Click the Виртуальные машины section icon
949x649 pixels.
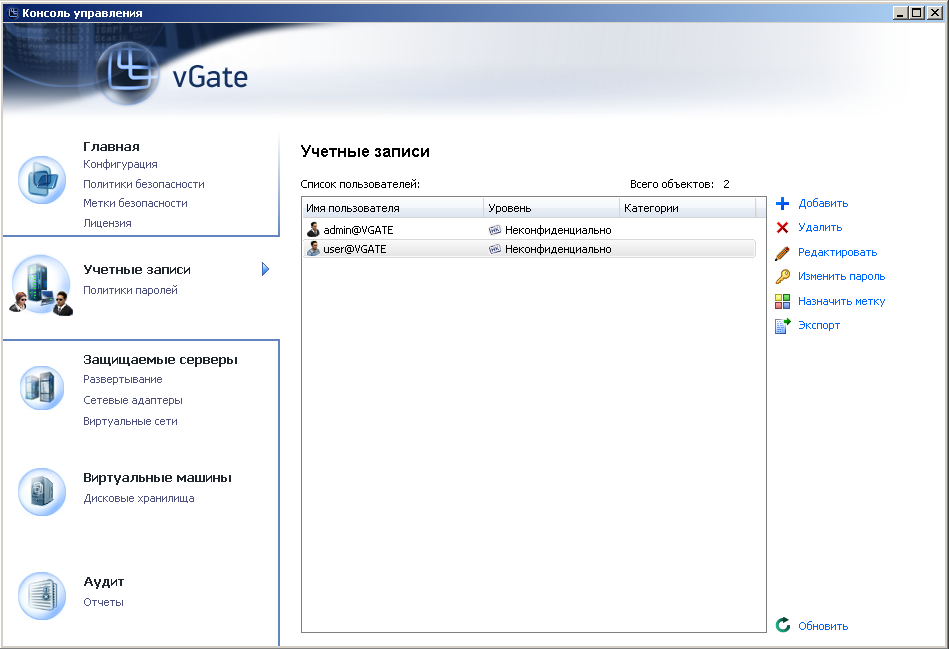[x=42, y=492]
